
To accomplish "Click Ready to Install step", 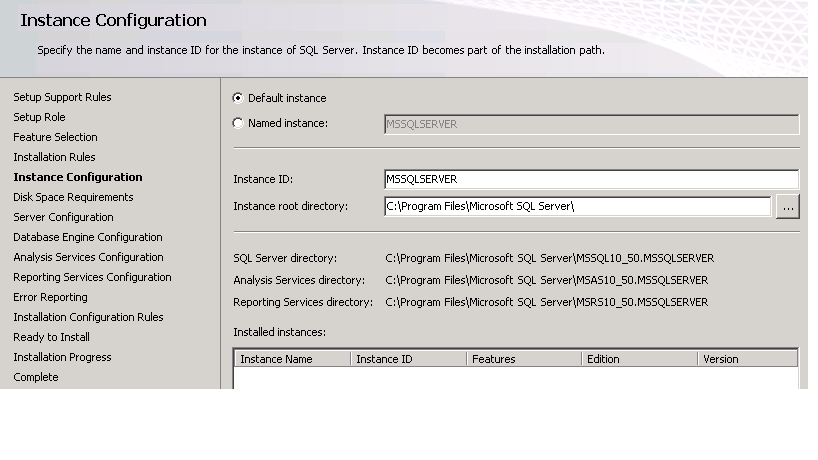I will click(x=51, y=337).
